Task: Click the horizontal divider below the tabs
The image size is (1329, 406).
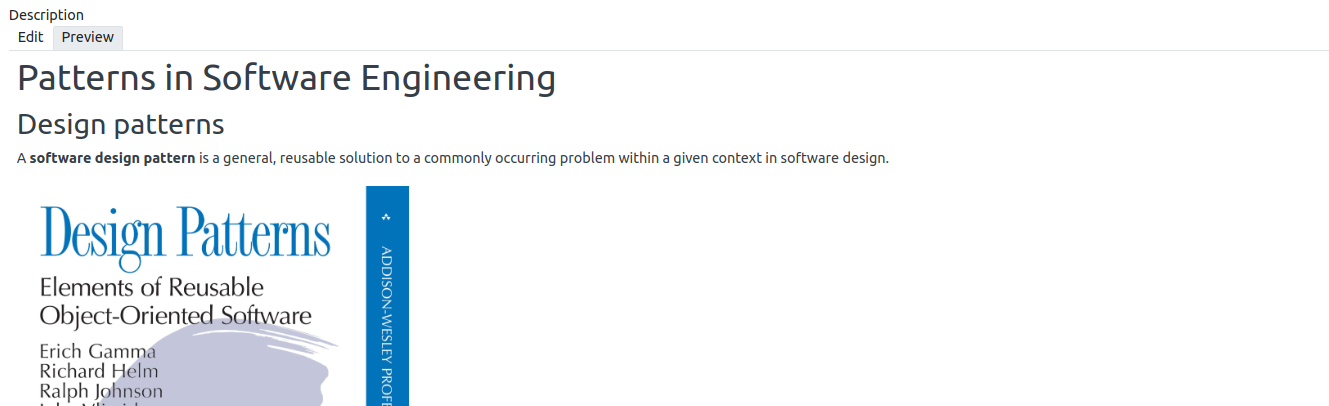Action: click(x=700, y=50)
